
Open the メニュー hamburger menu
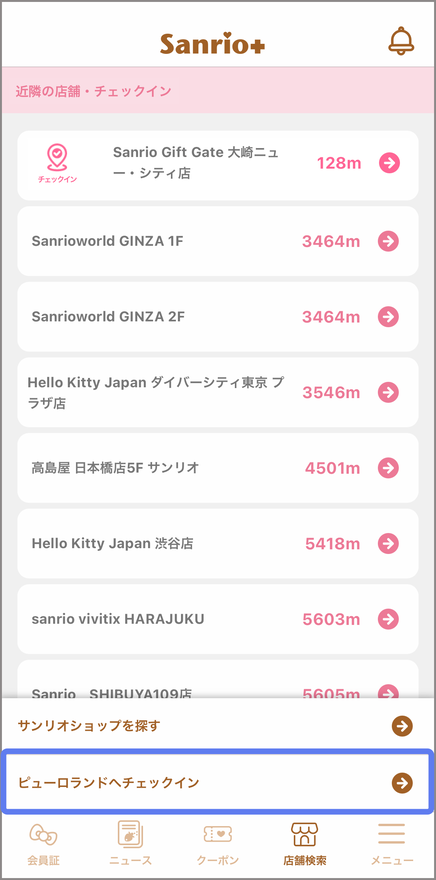point(392,843)
